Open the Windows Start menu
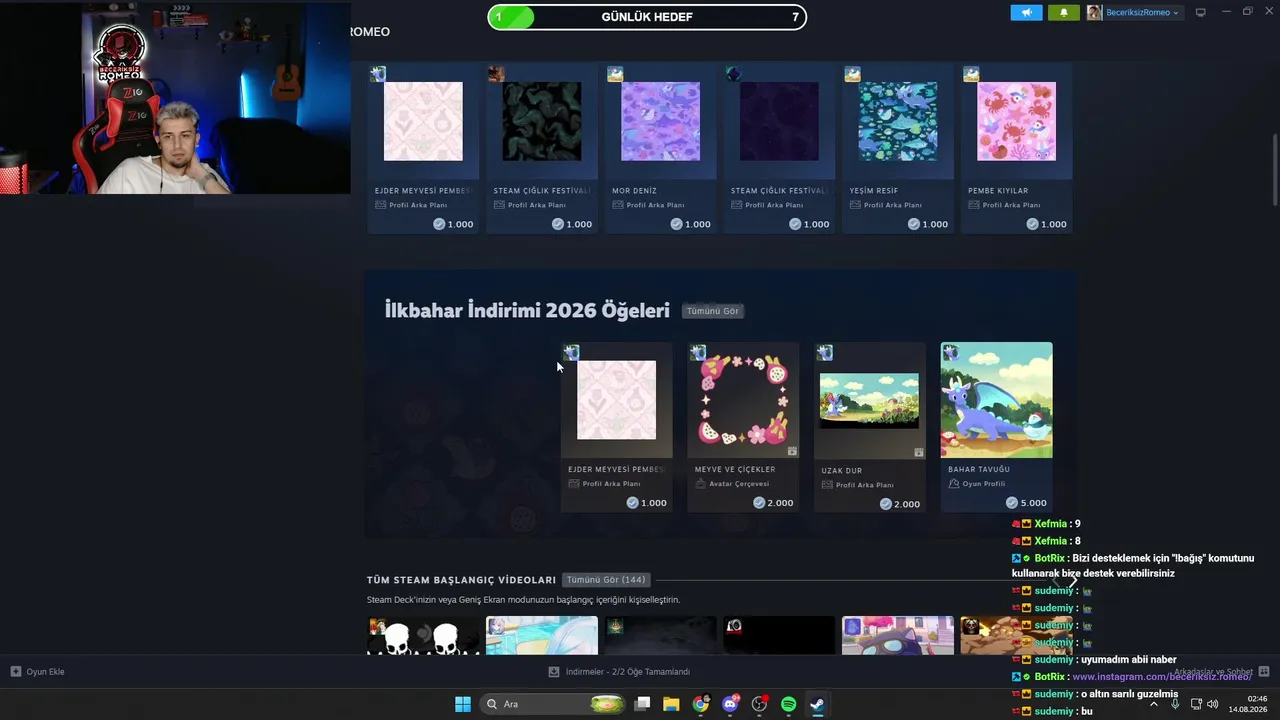1280x720 pixels. pyautogui.click(x=463, y=704)
